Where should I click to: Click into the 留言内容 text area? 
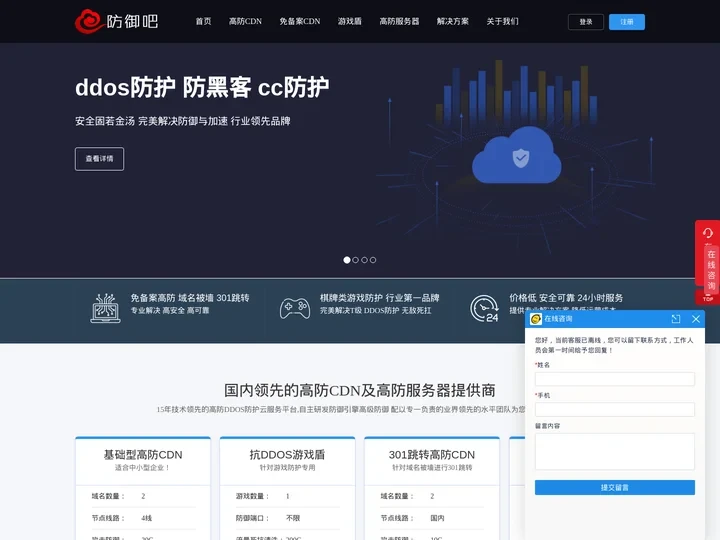tap(614, 451)
